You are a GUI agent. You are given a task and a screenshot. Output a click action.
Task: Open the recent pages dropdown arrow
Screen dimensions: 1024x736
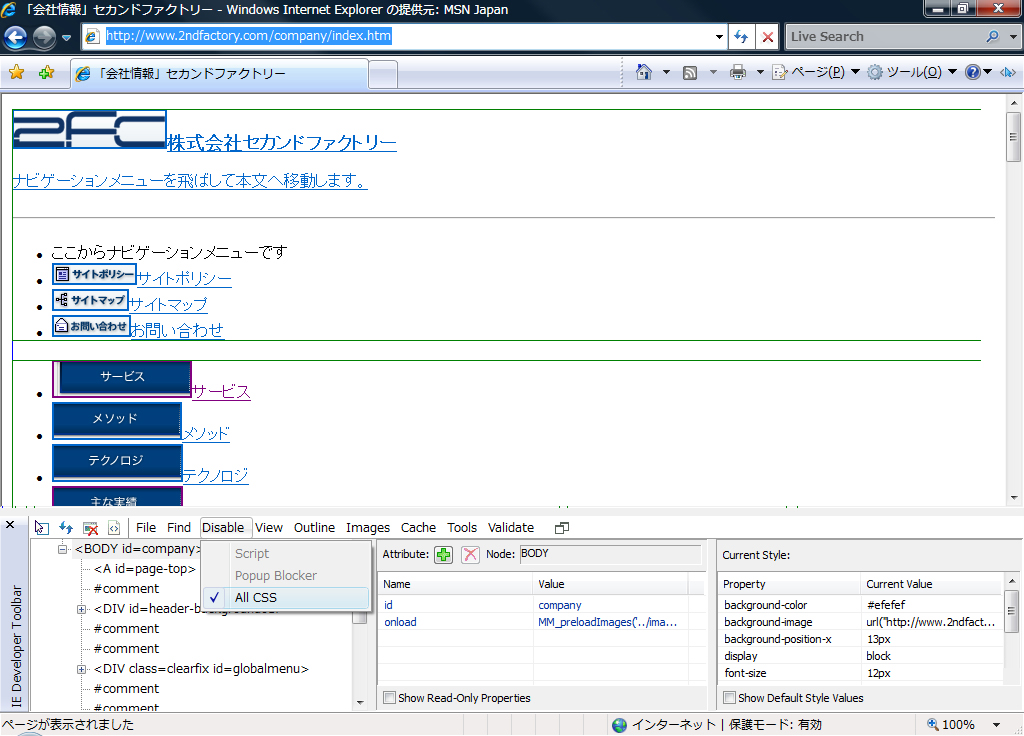66,37
